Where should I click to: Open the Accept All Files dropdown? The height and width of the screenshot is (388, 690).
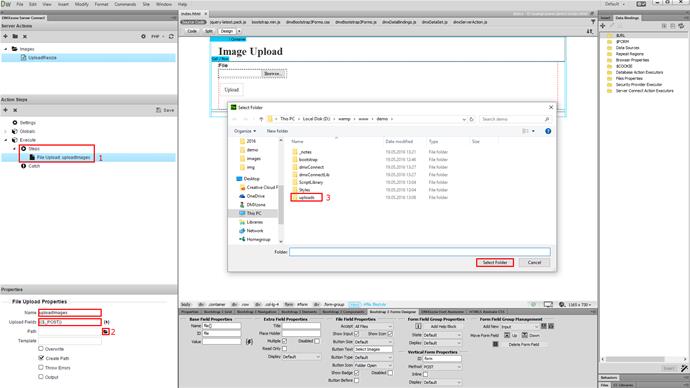[x=373, y=326]
